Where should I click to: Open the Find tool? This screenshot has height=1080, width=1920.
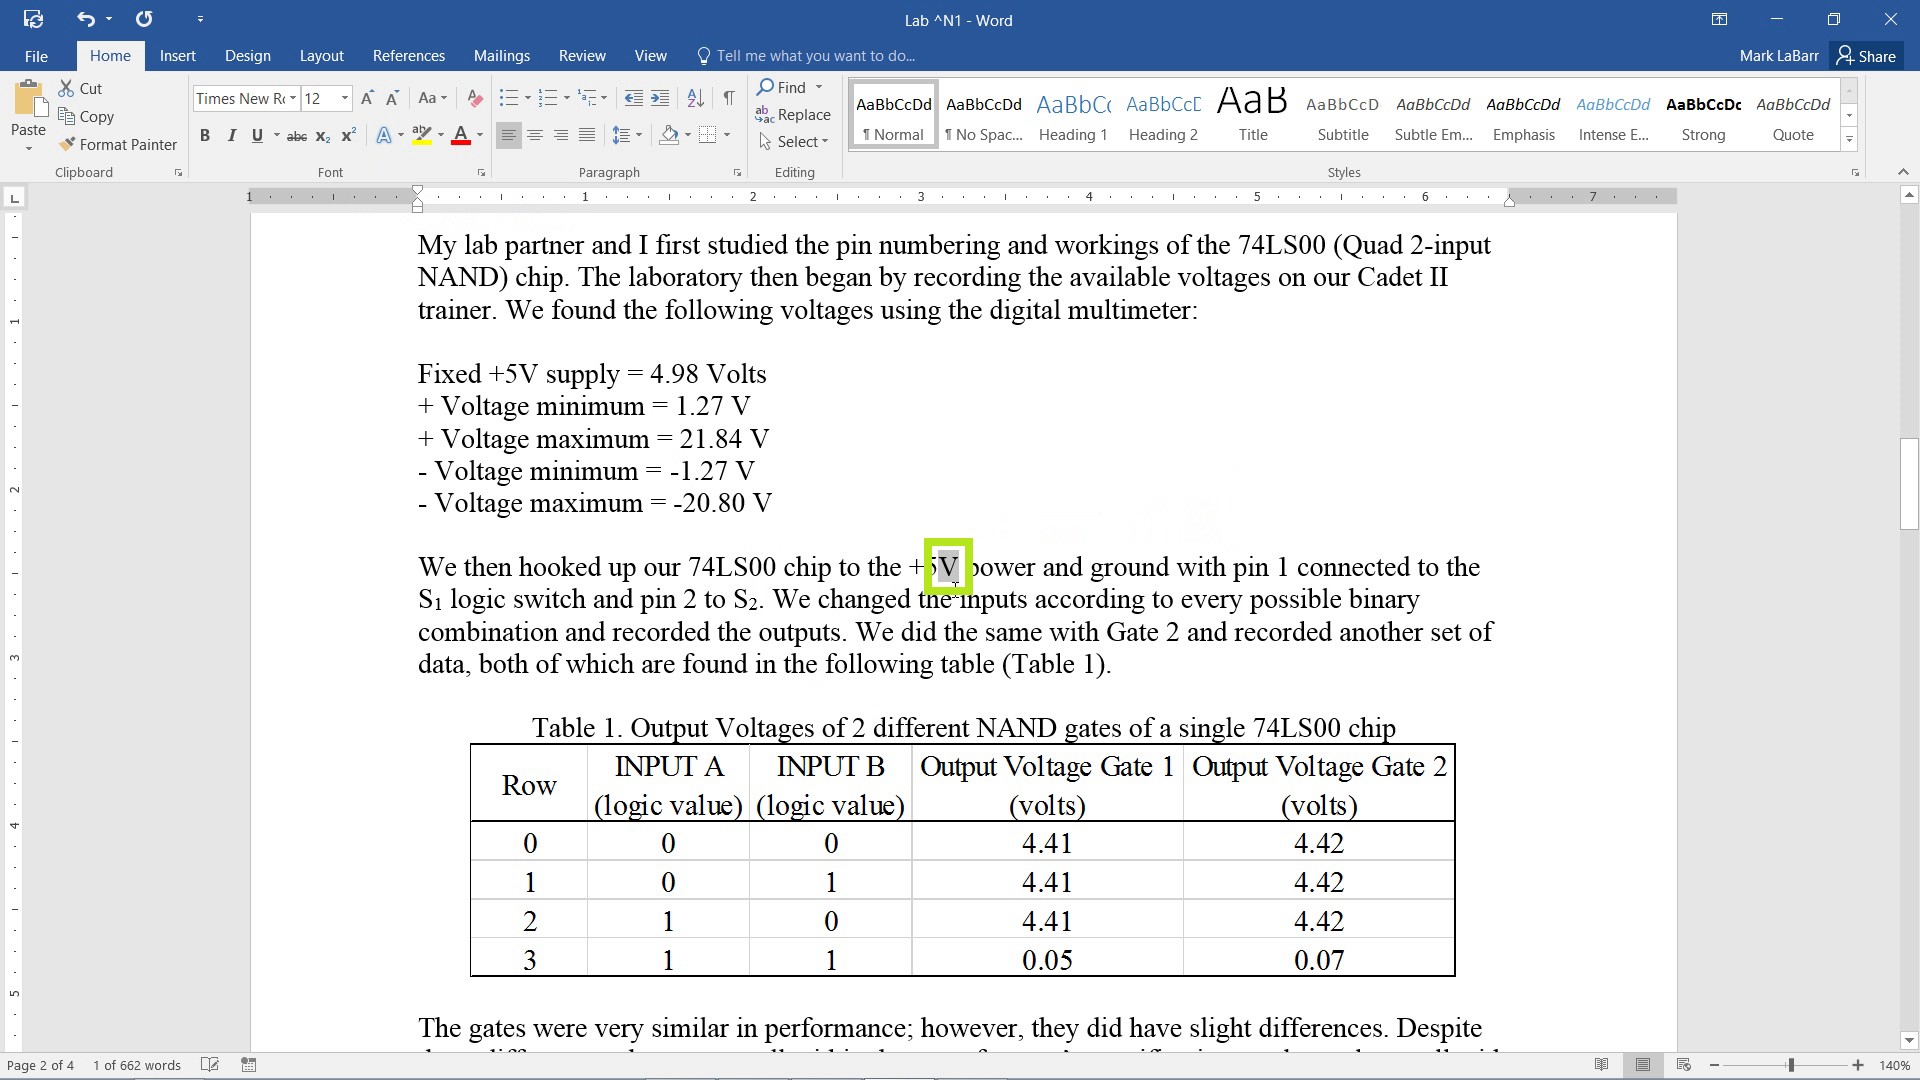tap(789, 87)
